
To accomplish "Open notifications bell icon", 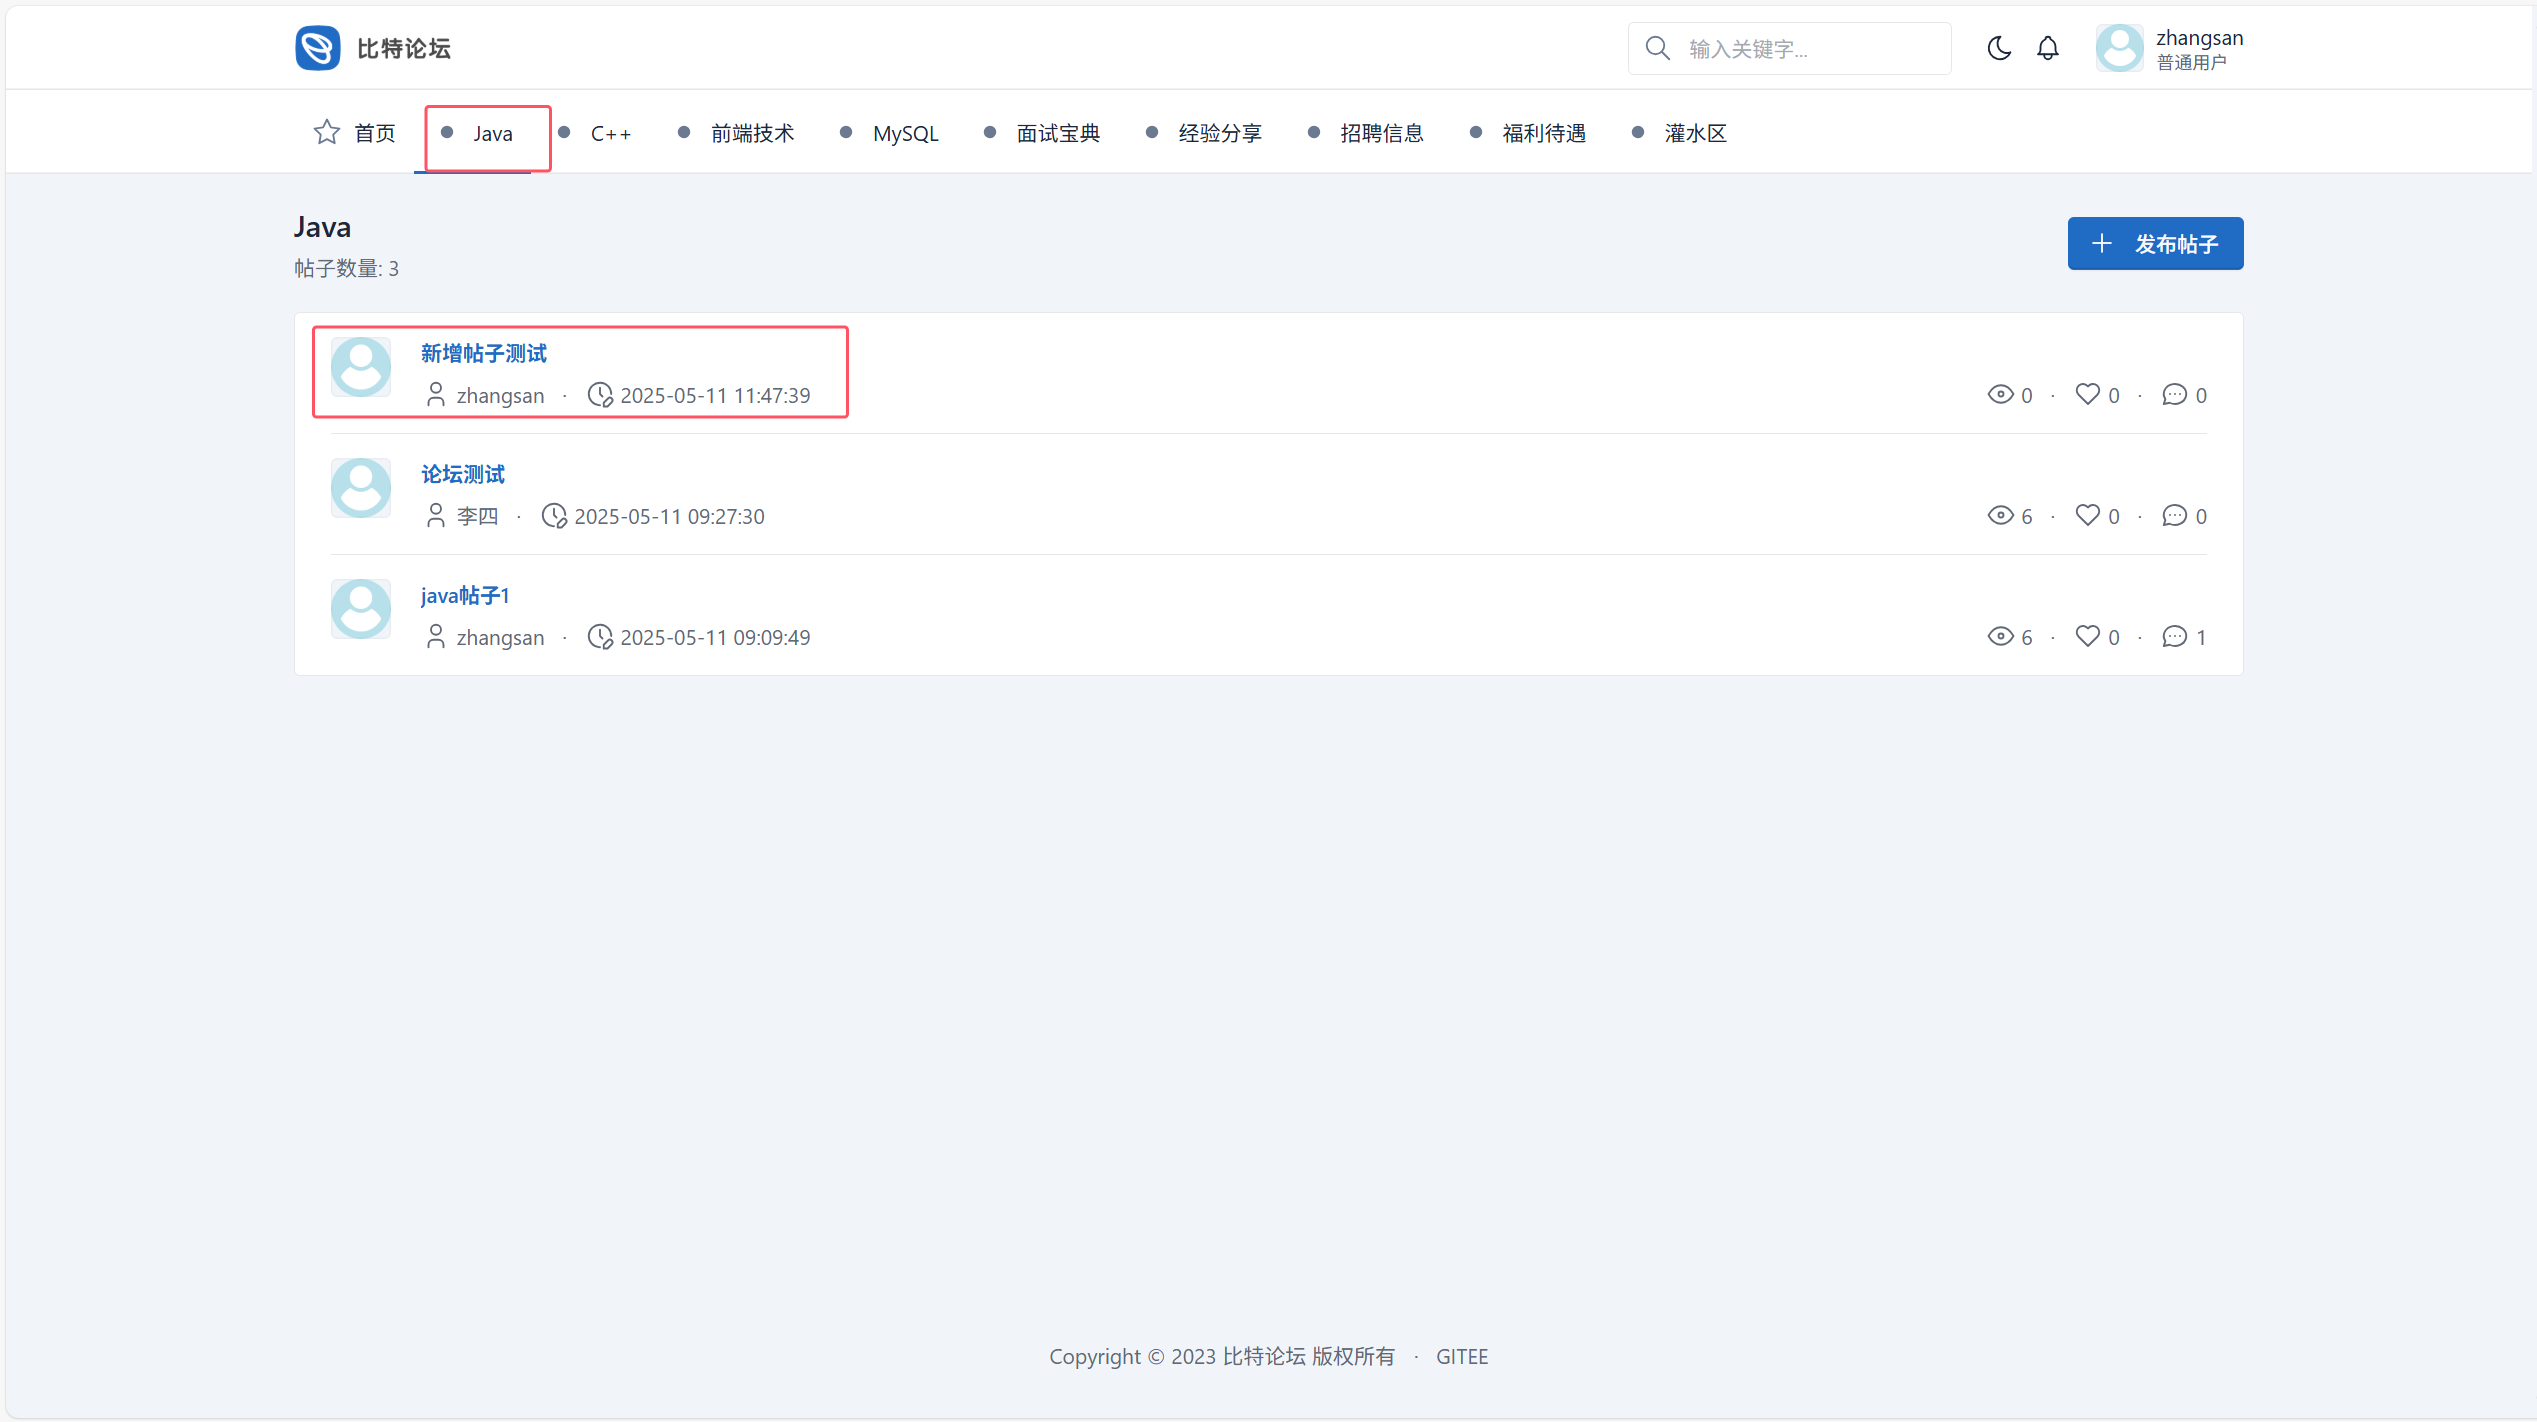I will pyautogui.click(x=2047, y=48).
